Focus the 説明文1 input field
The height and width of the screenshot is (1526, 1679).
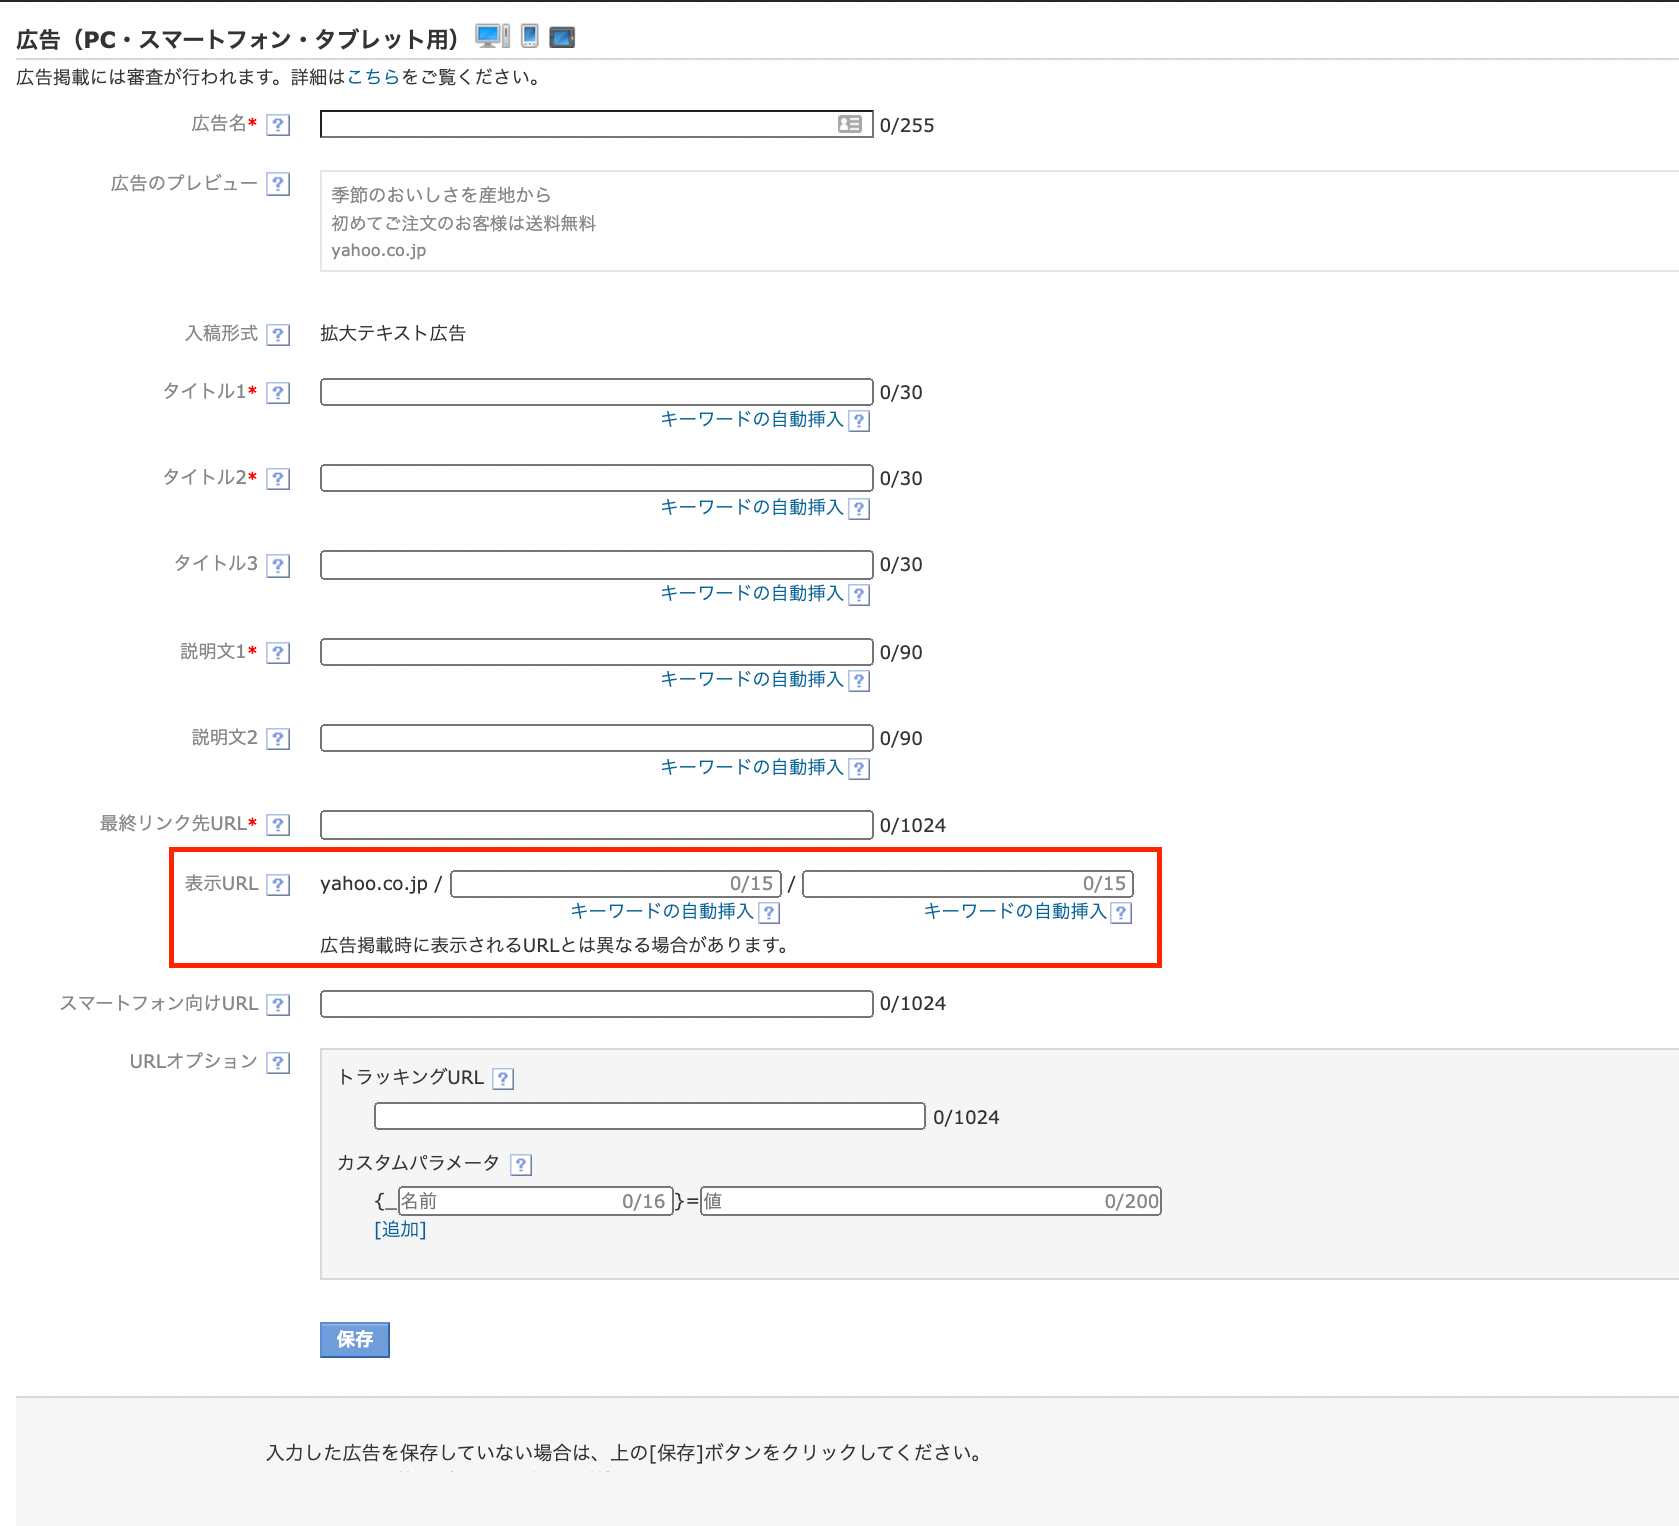click(x=597, y=652)
